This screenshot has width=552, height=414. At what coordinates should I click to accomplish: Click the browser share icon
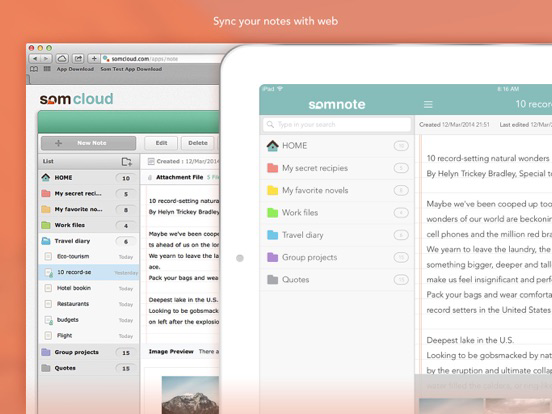[x=78, y=58]
